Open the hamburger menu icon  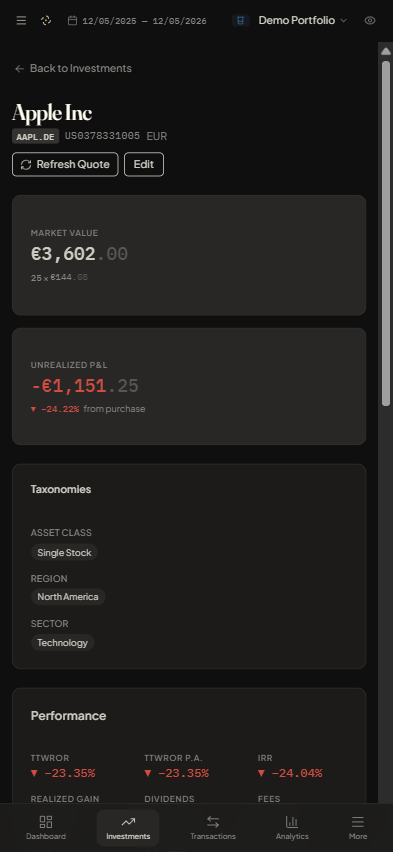point(21,21)
